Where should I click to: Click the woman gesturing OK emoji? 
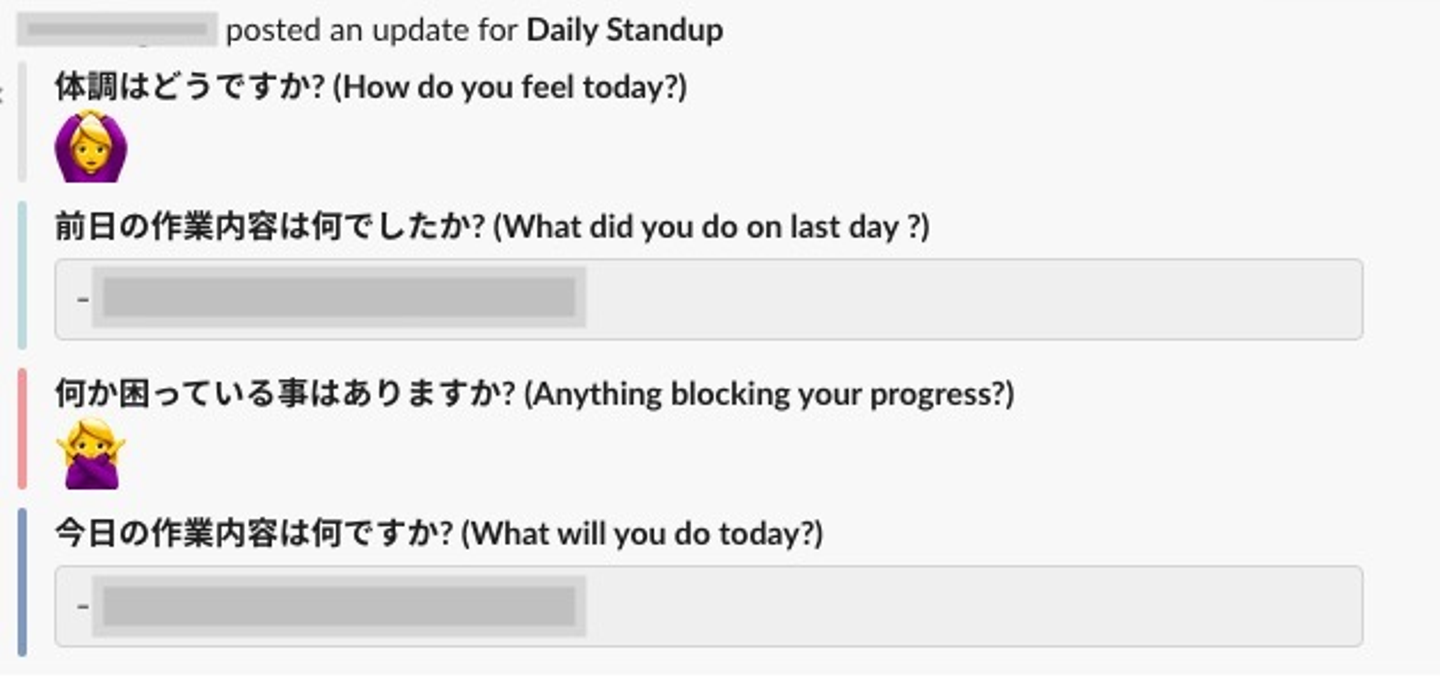pyautogui.click(x=90, y=148)
